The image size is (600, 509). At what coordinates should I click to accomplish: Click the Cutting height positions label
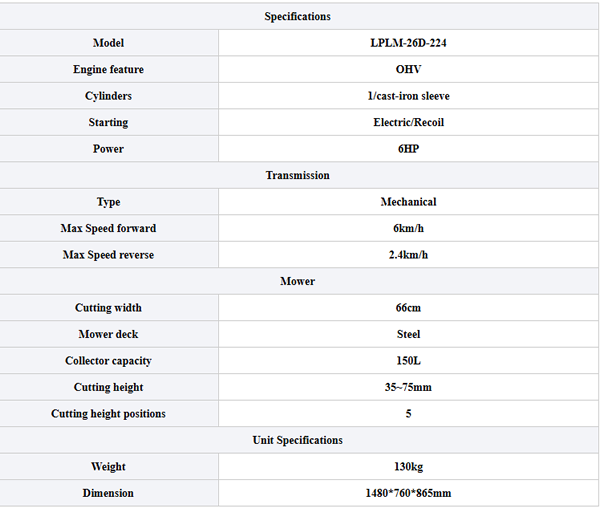click(108, 414)
